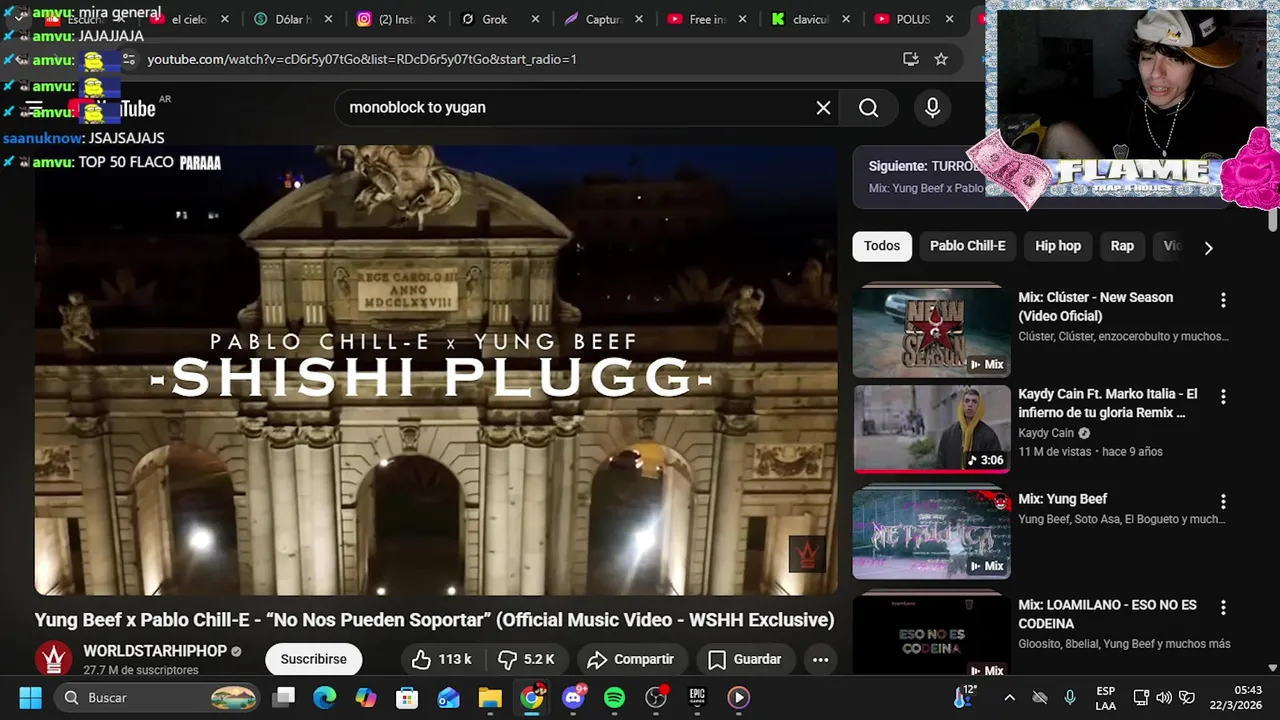Filter by Hip hop chip
The width and height of the screenshot is (1280, 720).
1058,246
